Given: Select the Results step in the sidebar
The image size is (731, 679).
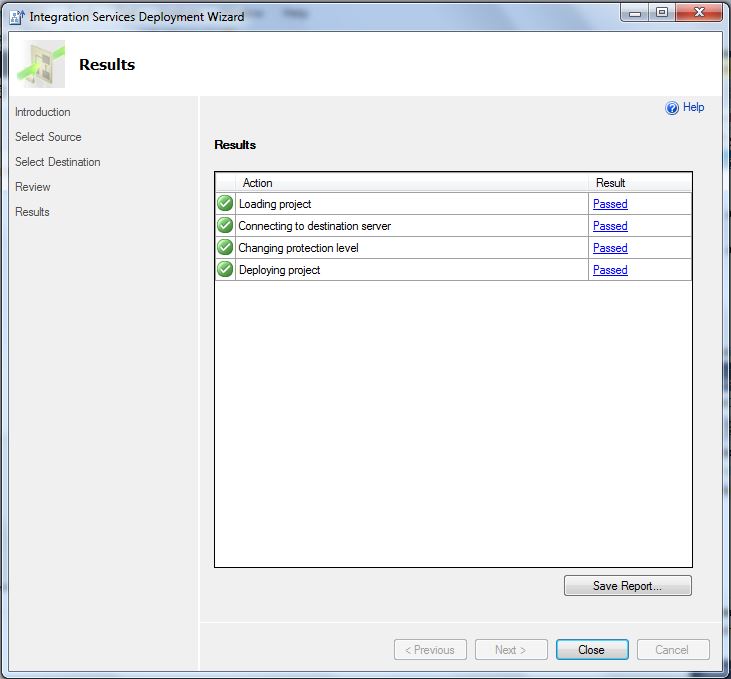Looking at the screenshot, I should click(32, 212).
